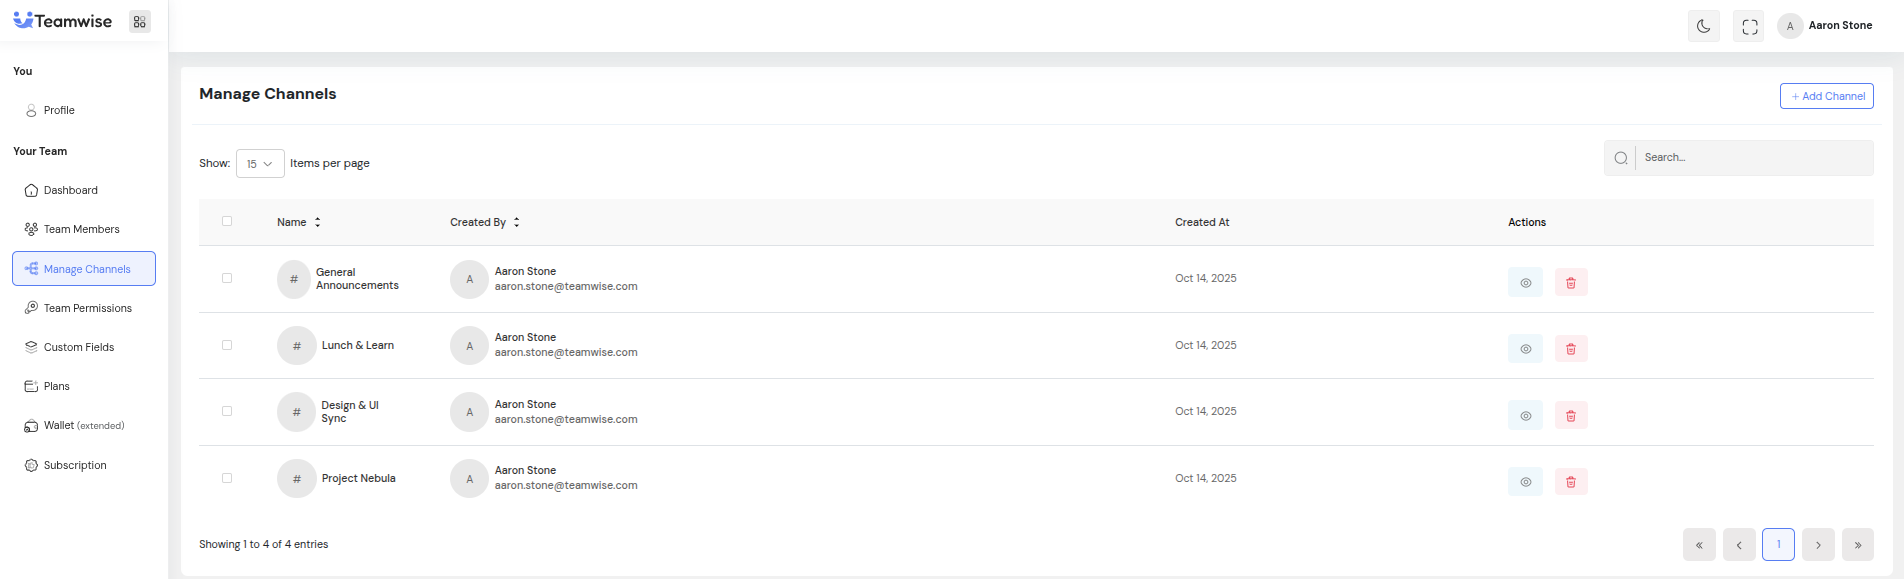Click sidebar grid toggle icon beside Teamwise logo

[140, 22]
